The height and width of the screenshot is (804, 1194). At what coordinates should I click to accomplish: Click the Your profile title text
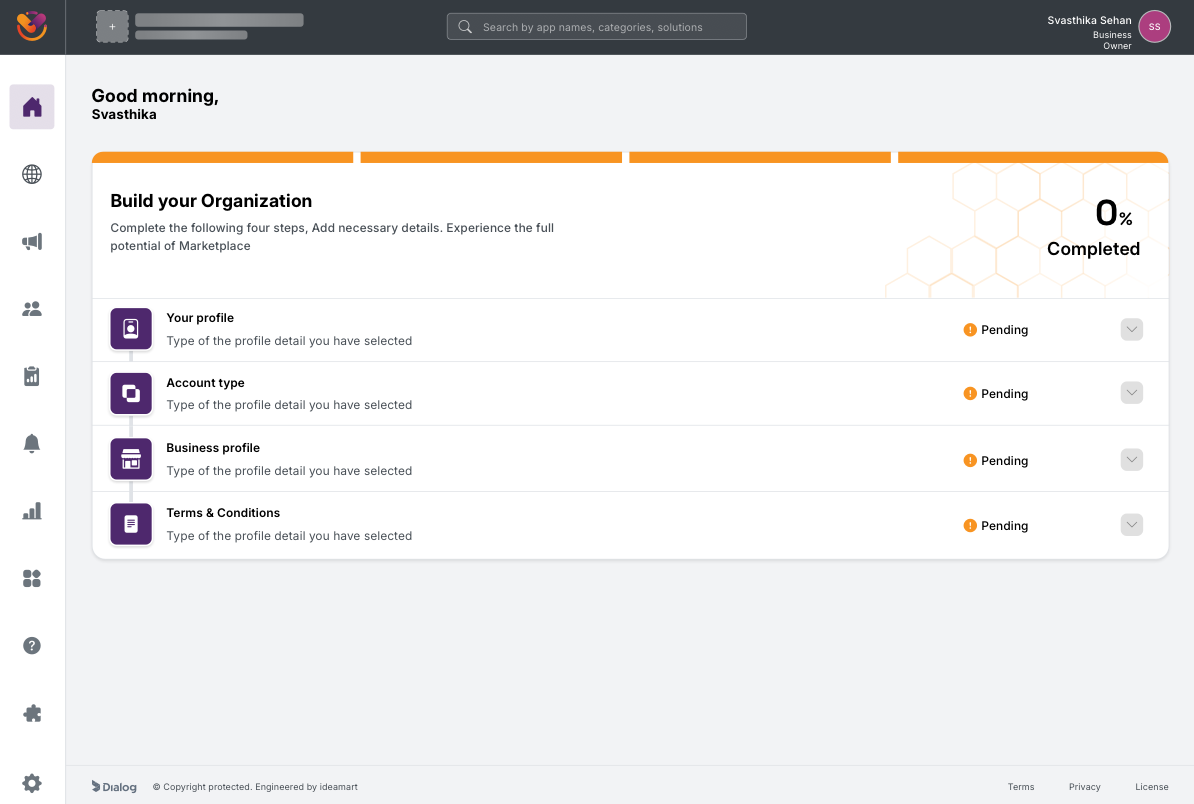(200, 317)
